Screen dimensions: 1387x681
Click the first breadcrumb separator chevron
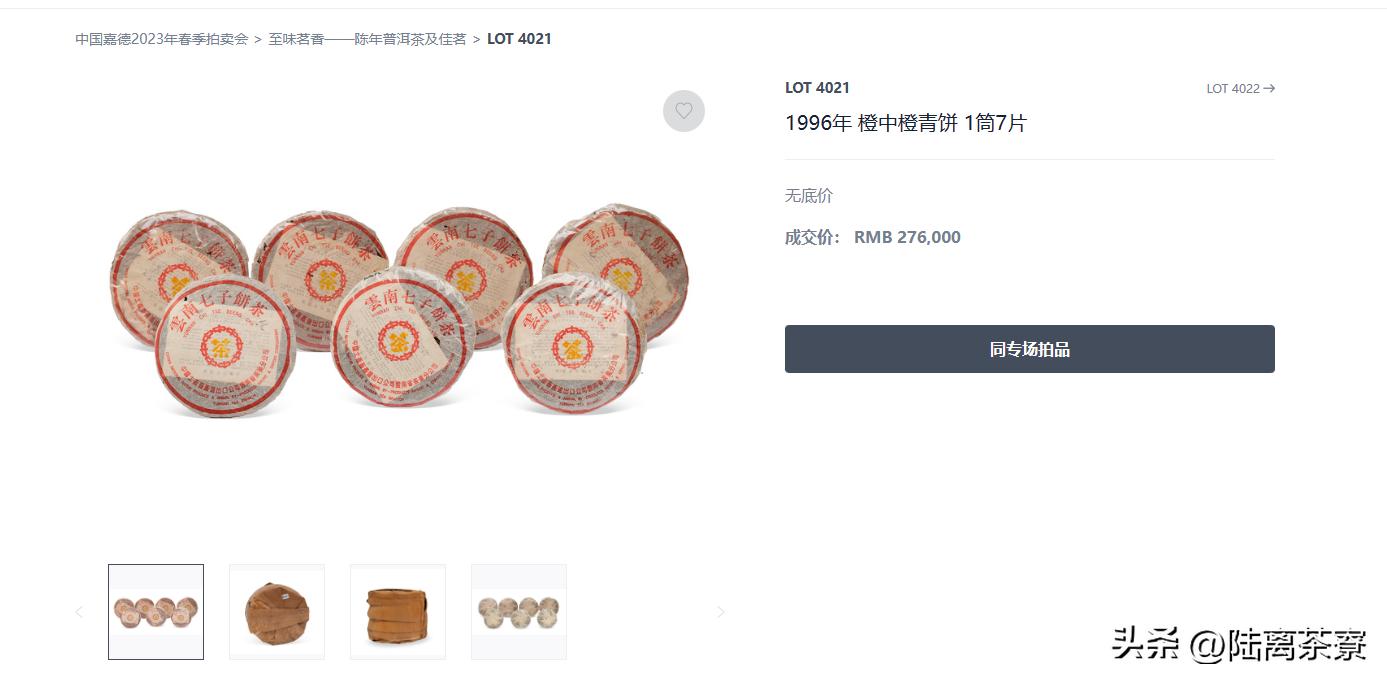[x=258, y=39]
